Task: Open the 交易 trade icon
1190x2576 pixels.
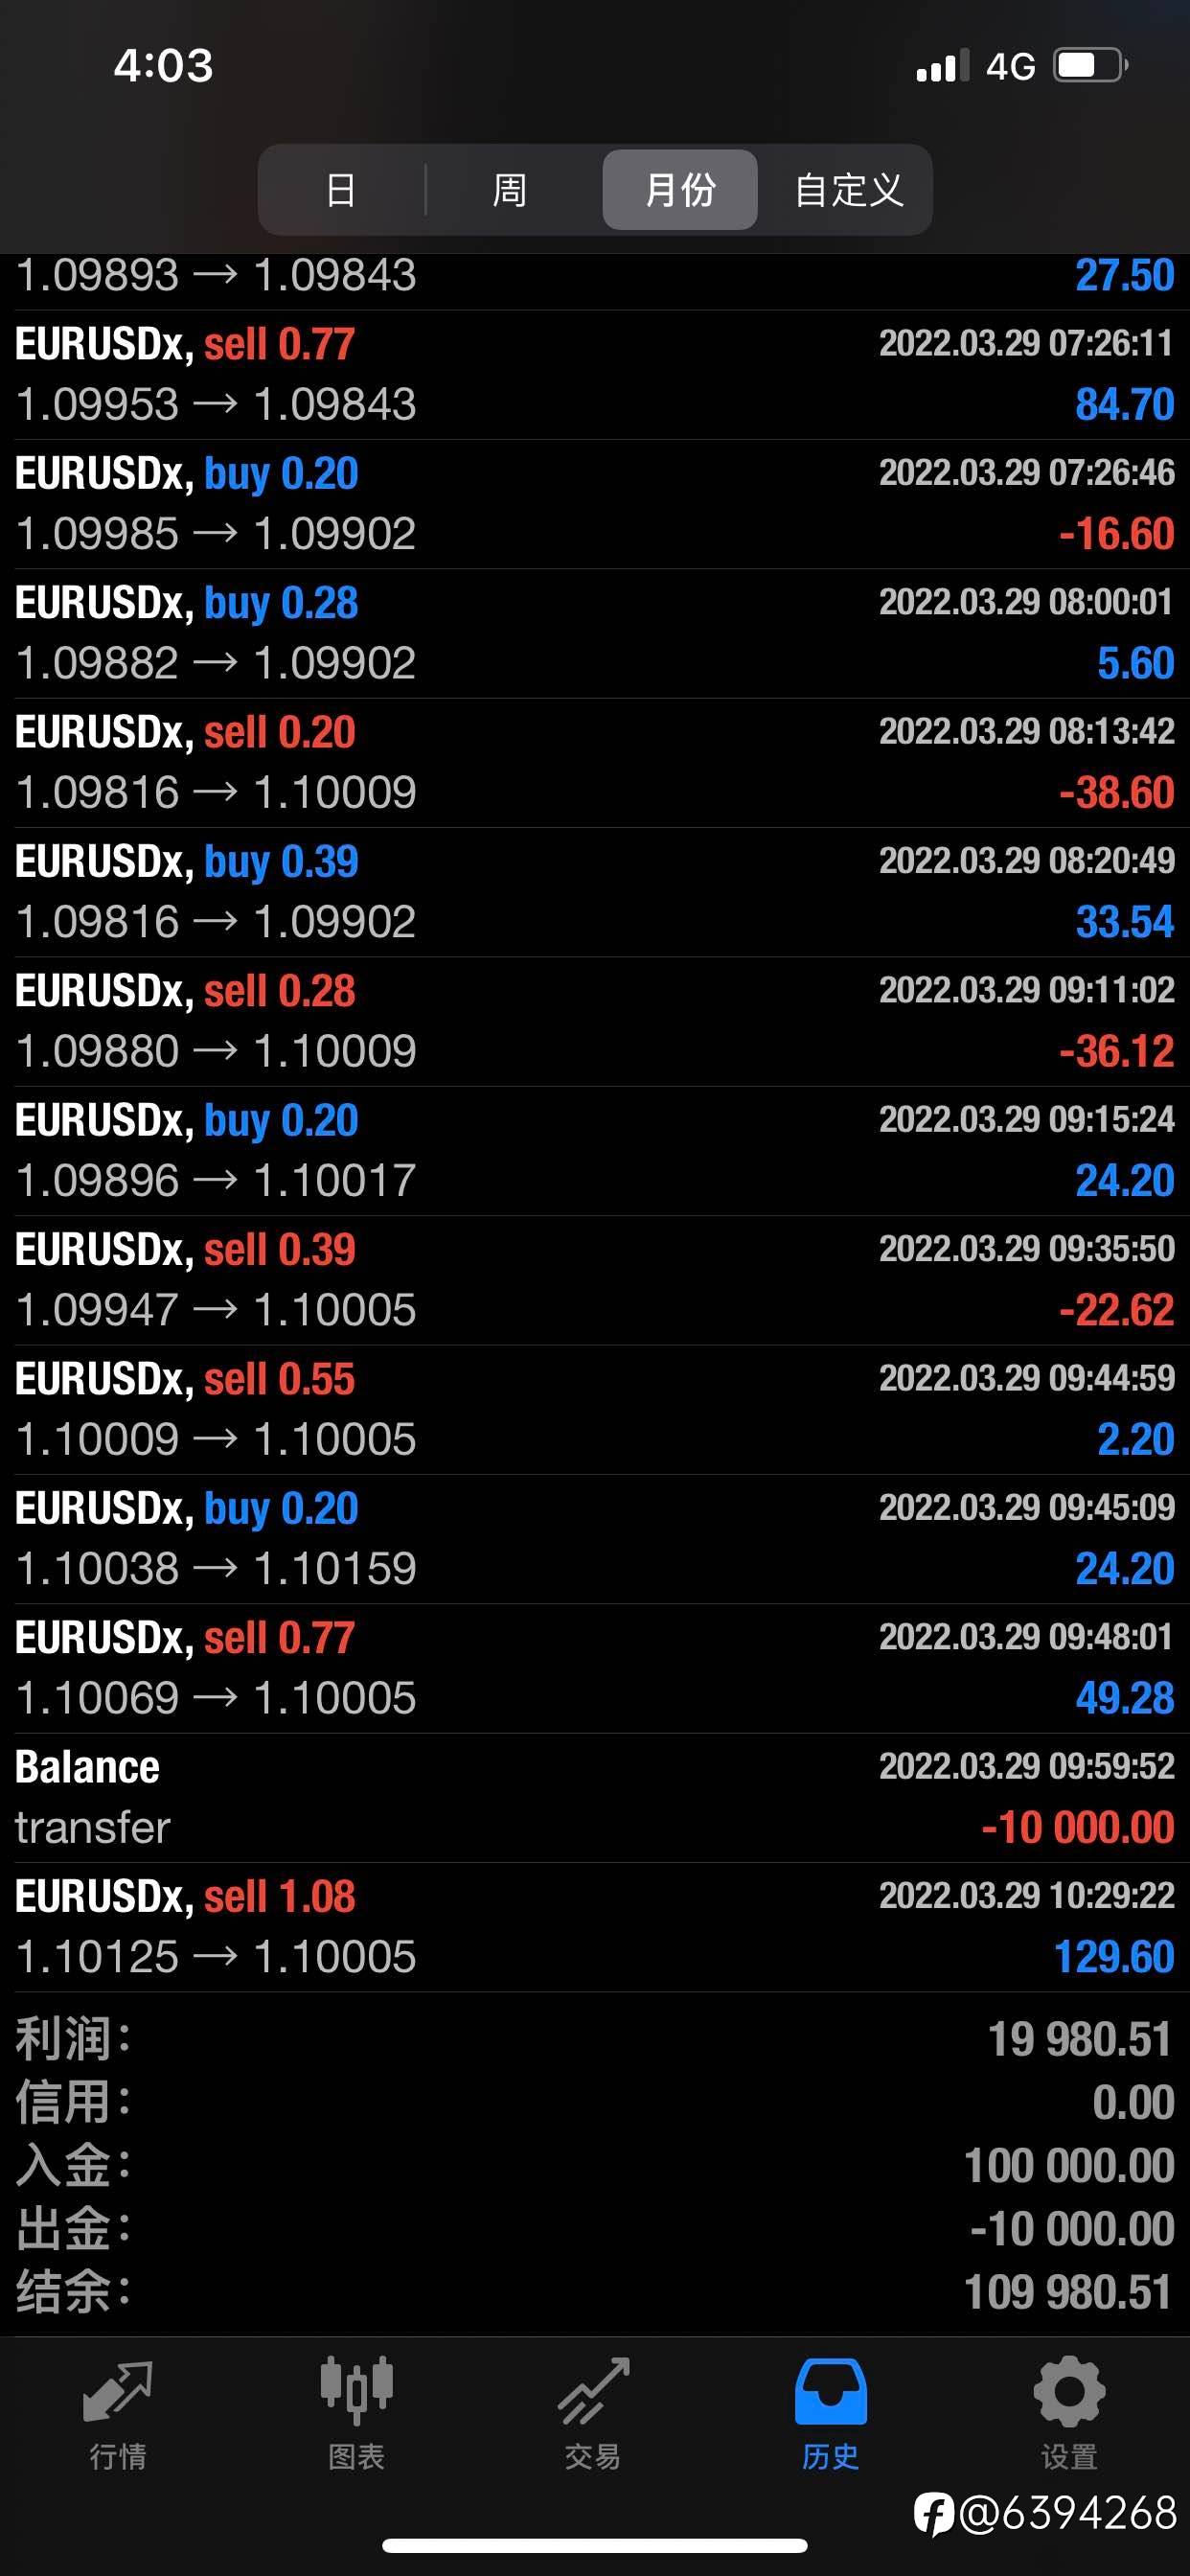Action: 594,2391
